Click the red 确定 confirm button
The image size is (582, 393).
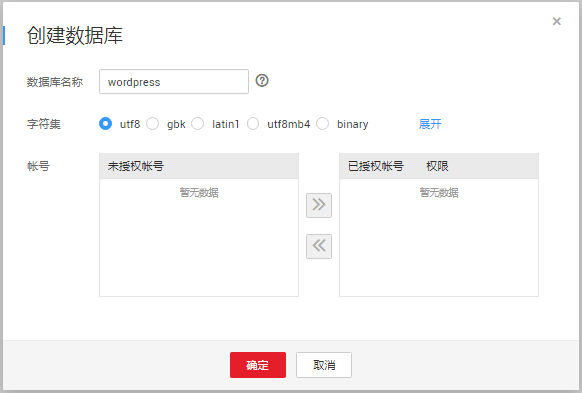[x=258, y=365]
